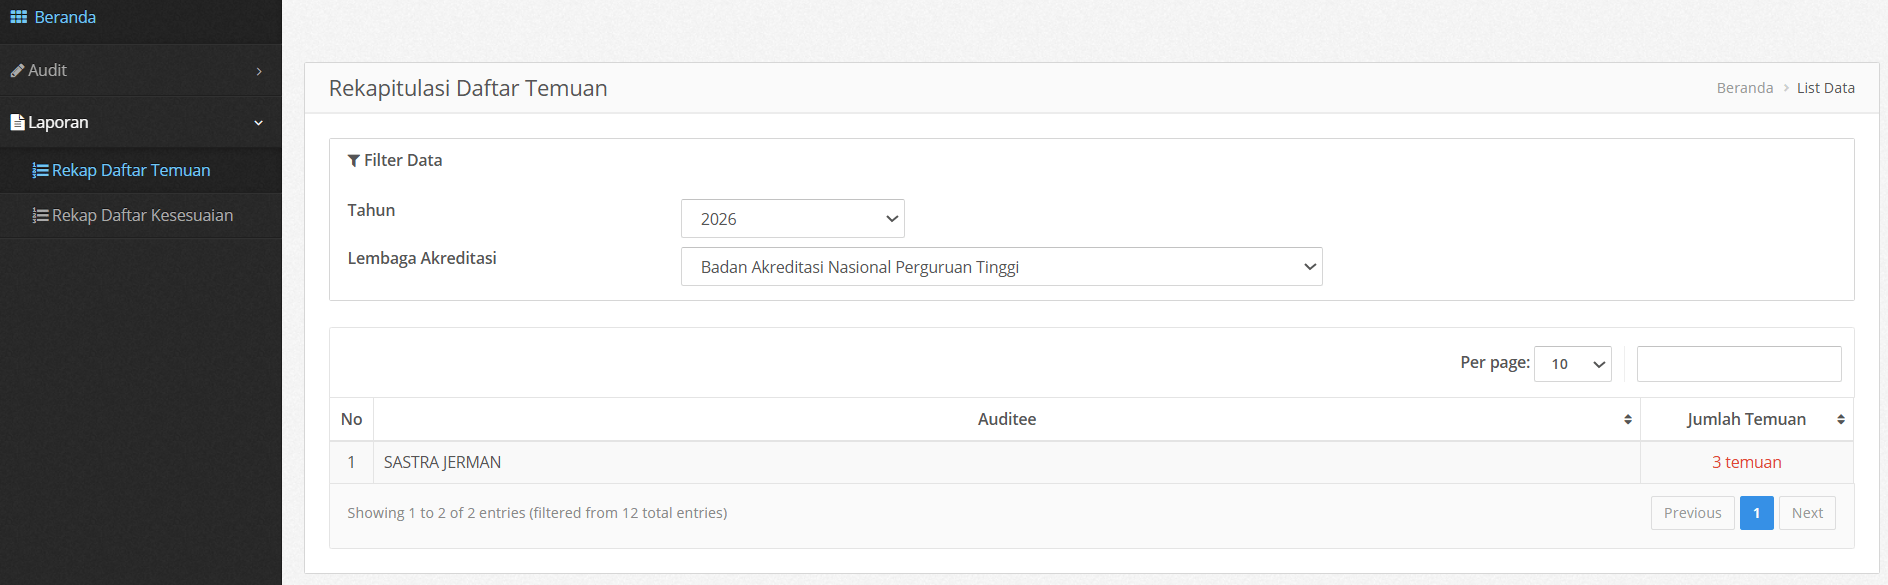Open the Lembaga Akreditasi dropdown
The width and height of the screenshot is (1888, 585).
click(1002, 267)
